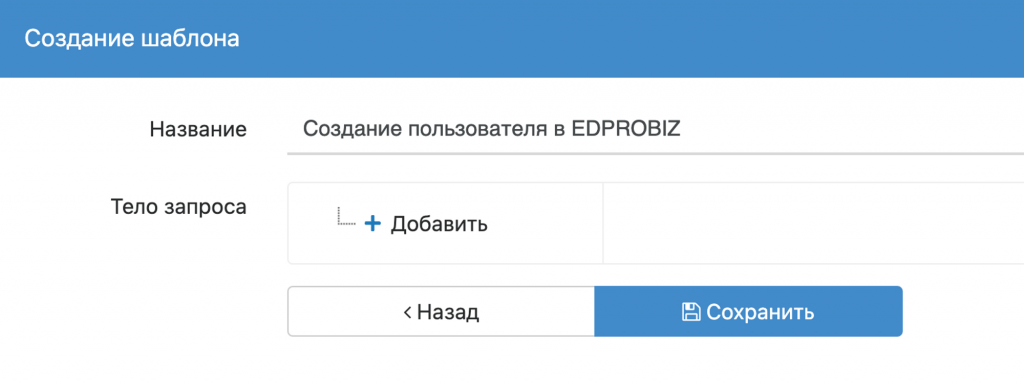The width and height of the screenshot is (1024, 386).
Task: Save the template with the Сохранить button
Action: click(748, 312)
